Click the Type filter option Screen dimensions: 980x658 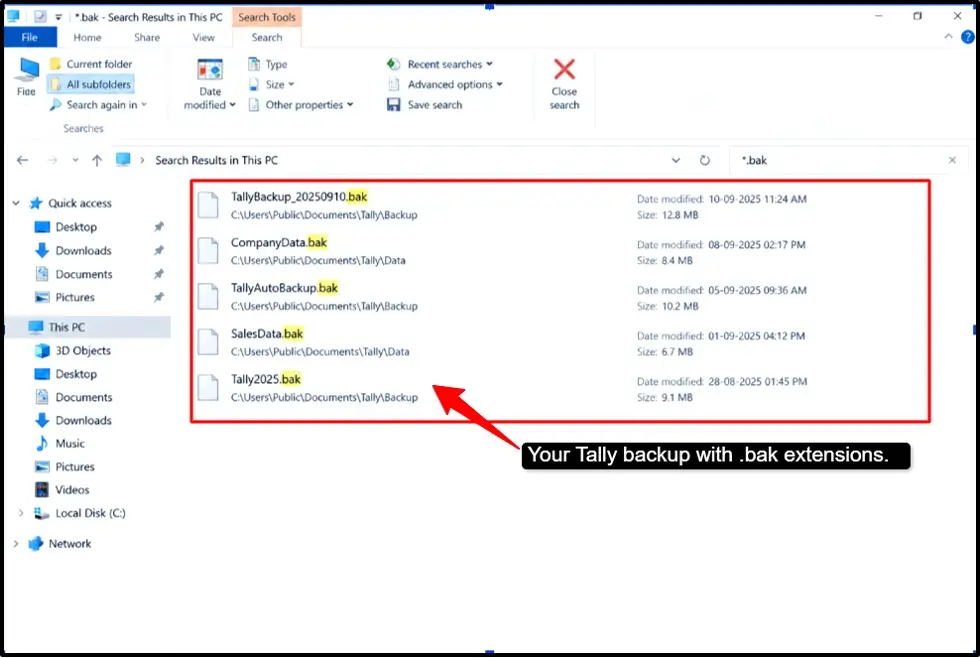268,64
